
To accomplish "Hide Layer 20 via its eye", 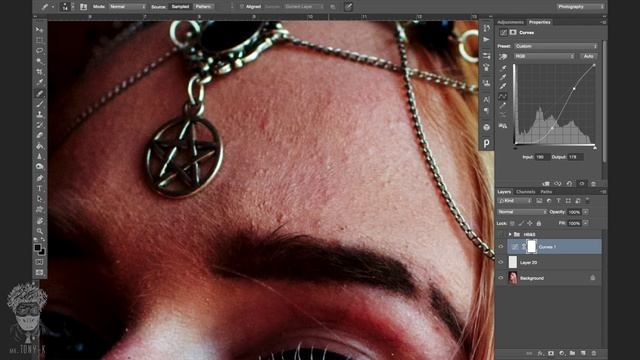I will 501,262.
